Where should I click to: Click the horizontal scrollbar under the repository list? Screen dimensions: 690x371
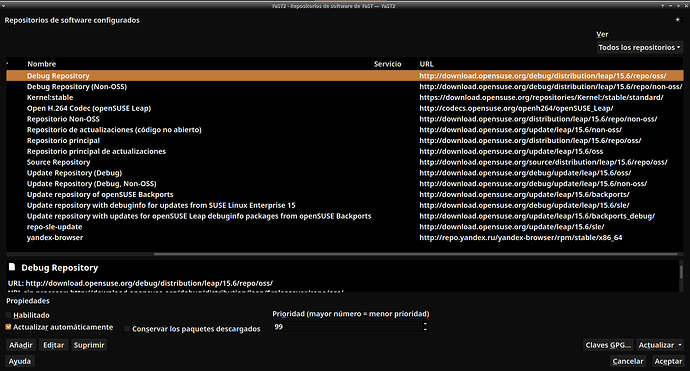(415, 254)
